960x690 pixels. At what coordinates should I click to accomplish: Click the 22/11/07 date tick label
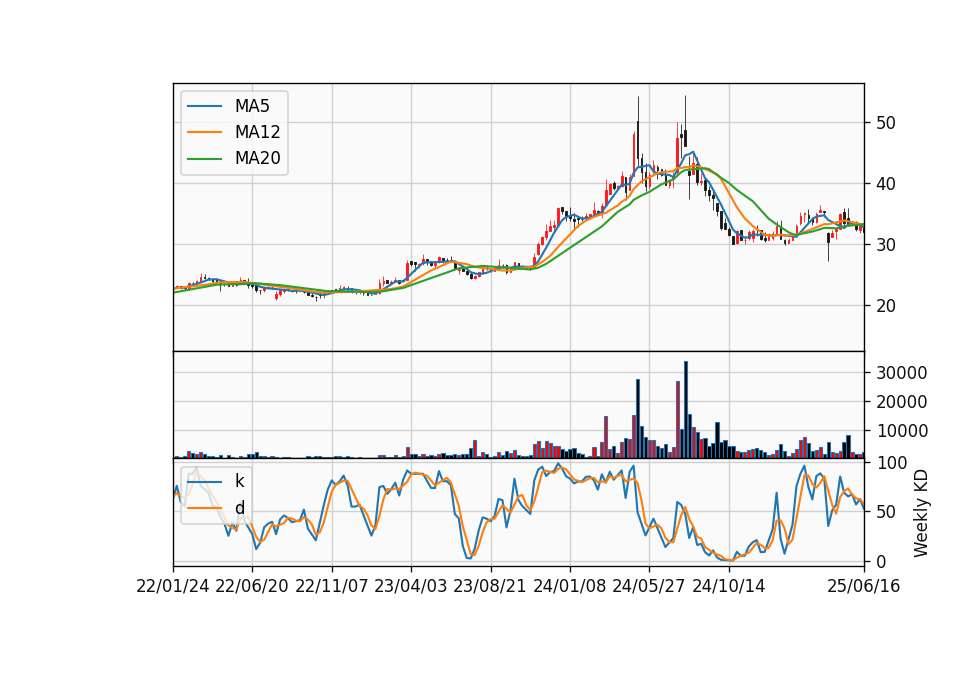[x=331, y=586]
